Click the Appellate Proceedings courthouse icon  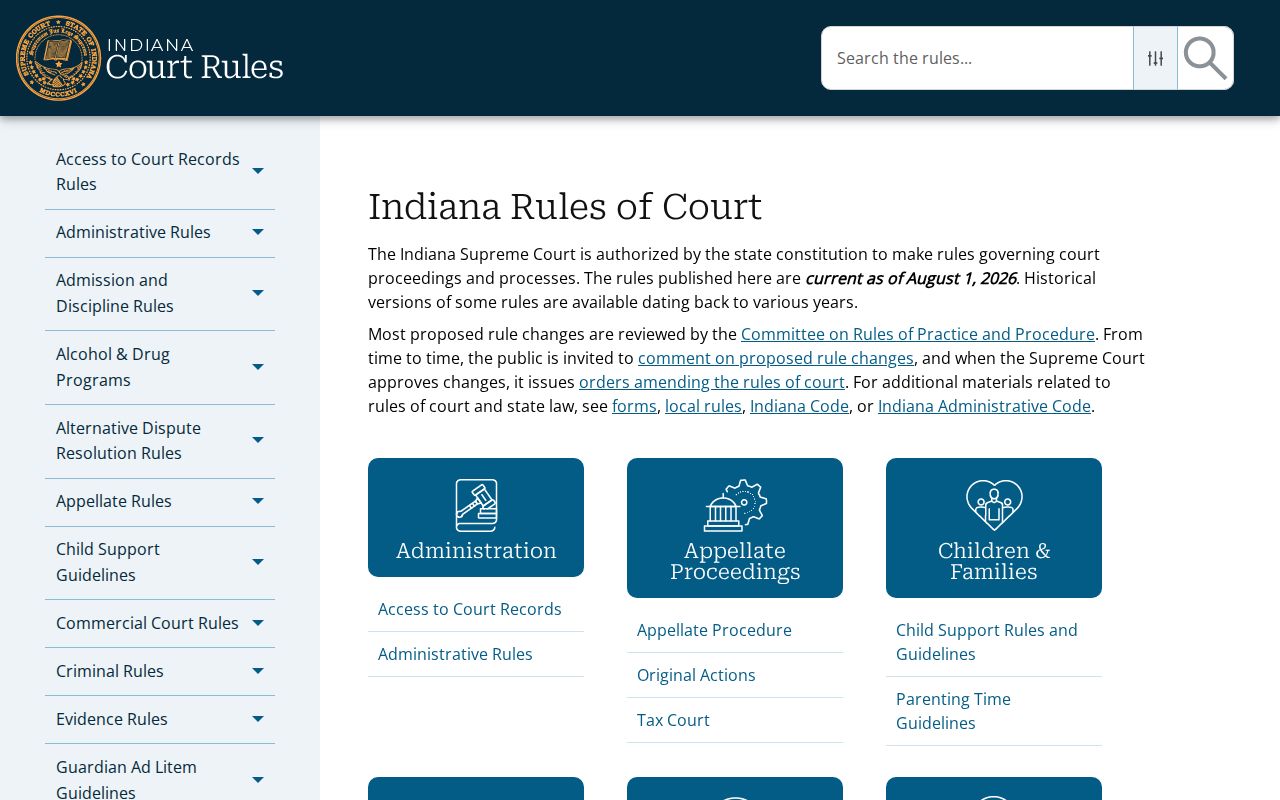(735, 506)
